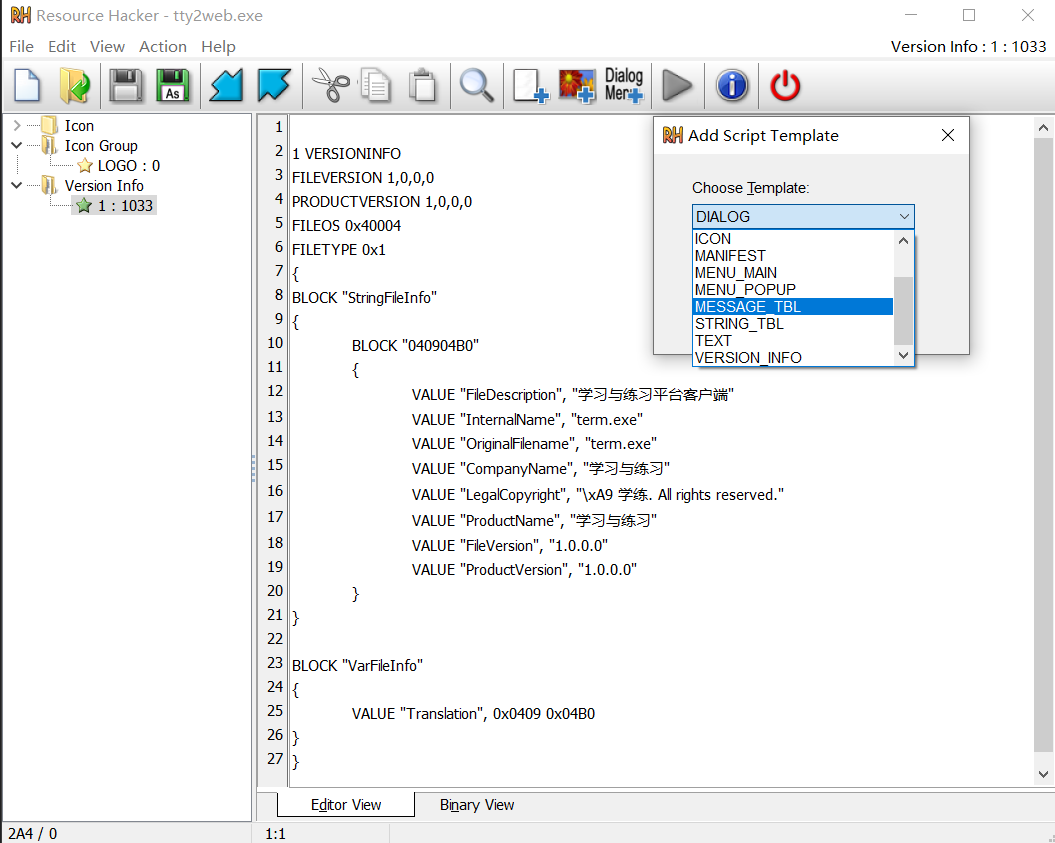Choose MENU_MAIN from the template list
Screen dimensions: 1055x843
click(793, 272)
